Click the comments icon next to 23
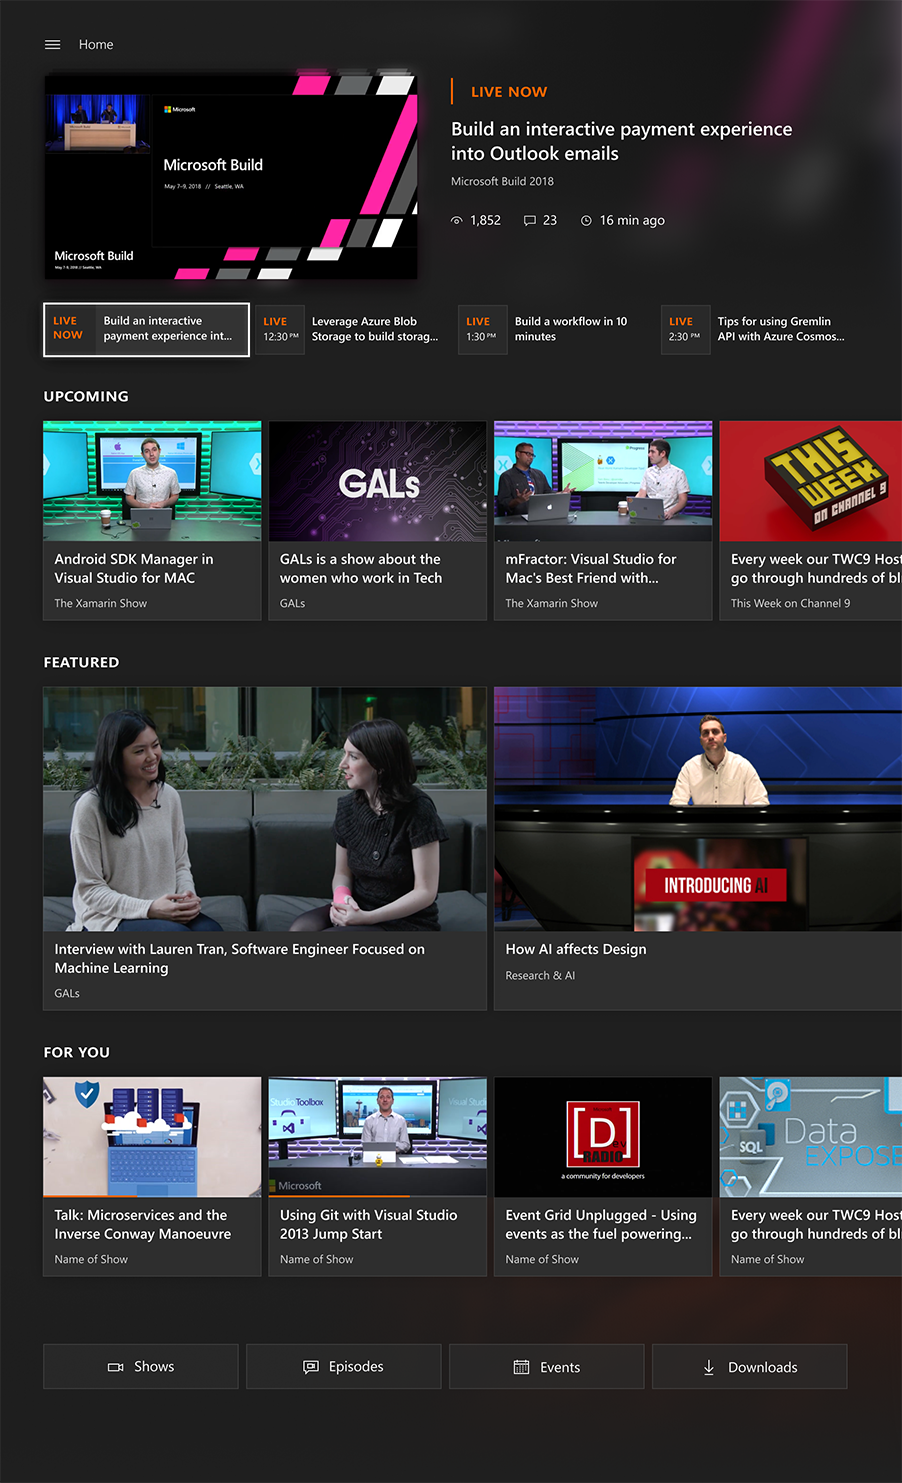The image size is (902, 1483). pyautogui.click(x=530, y=220)
